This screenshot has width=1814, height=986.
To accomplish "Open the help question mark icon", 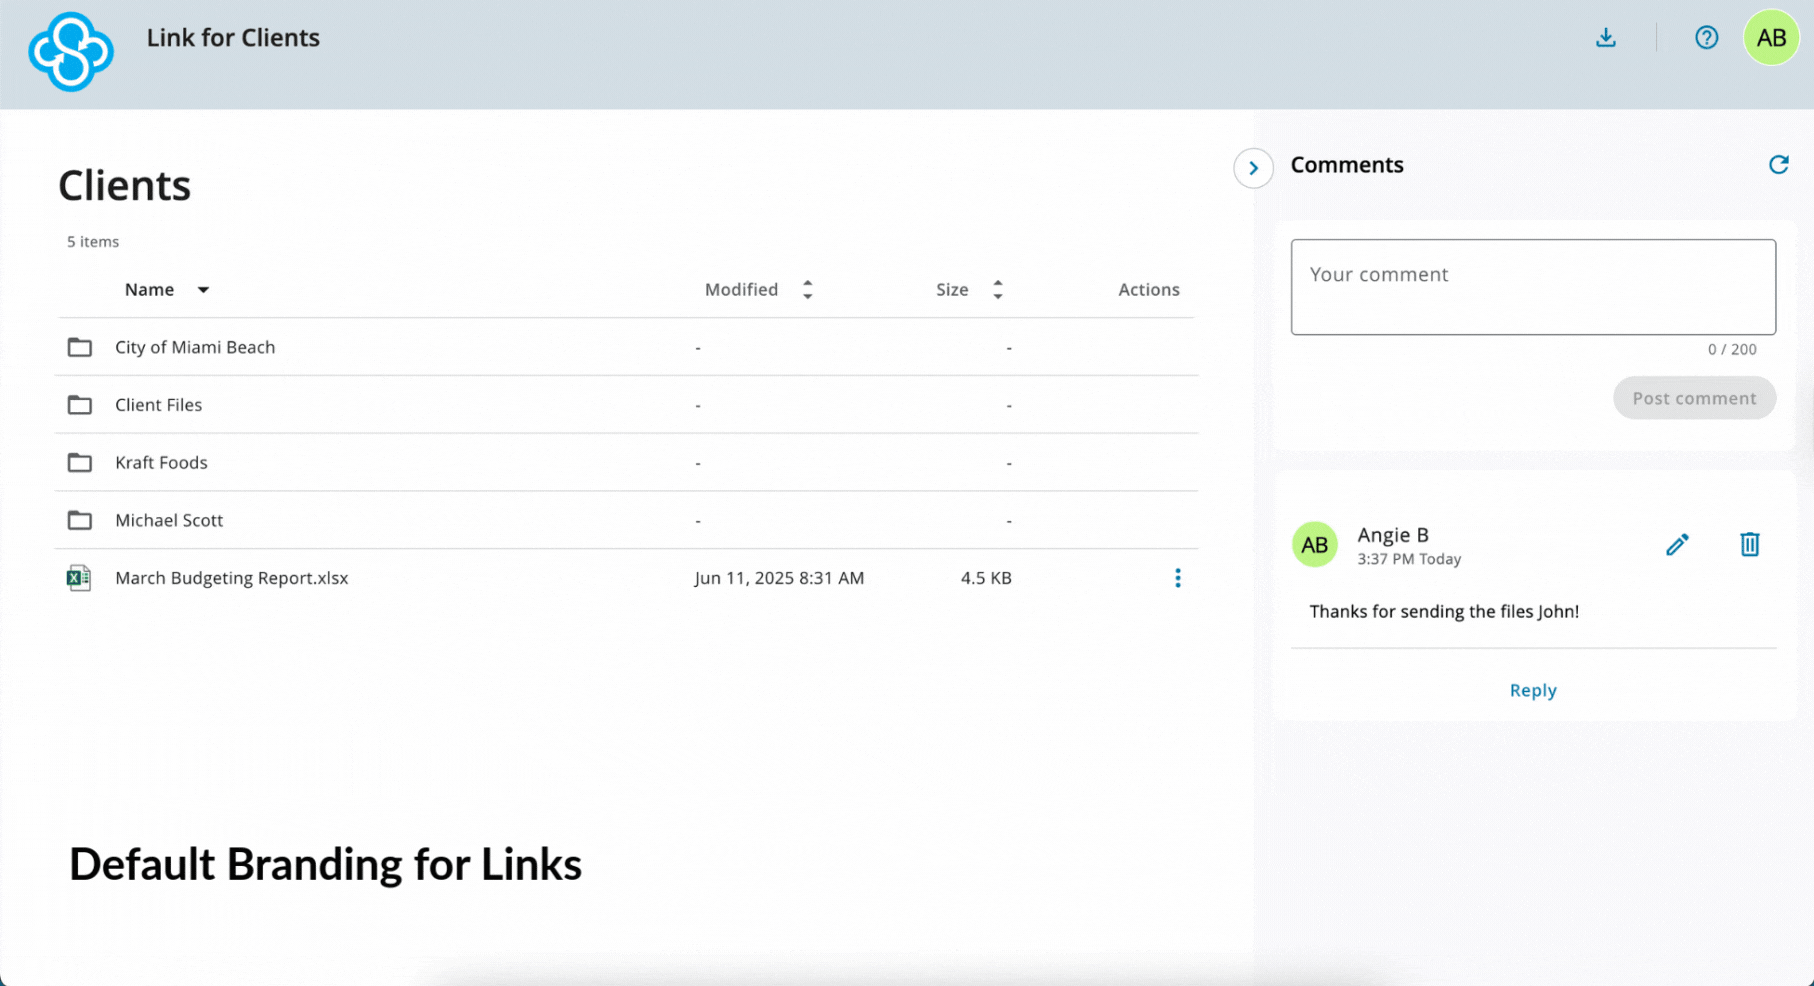I will click(x=1706, y=38).
